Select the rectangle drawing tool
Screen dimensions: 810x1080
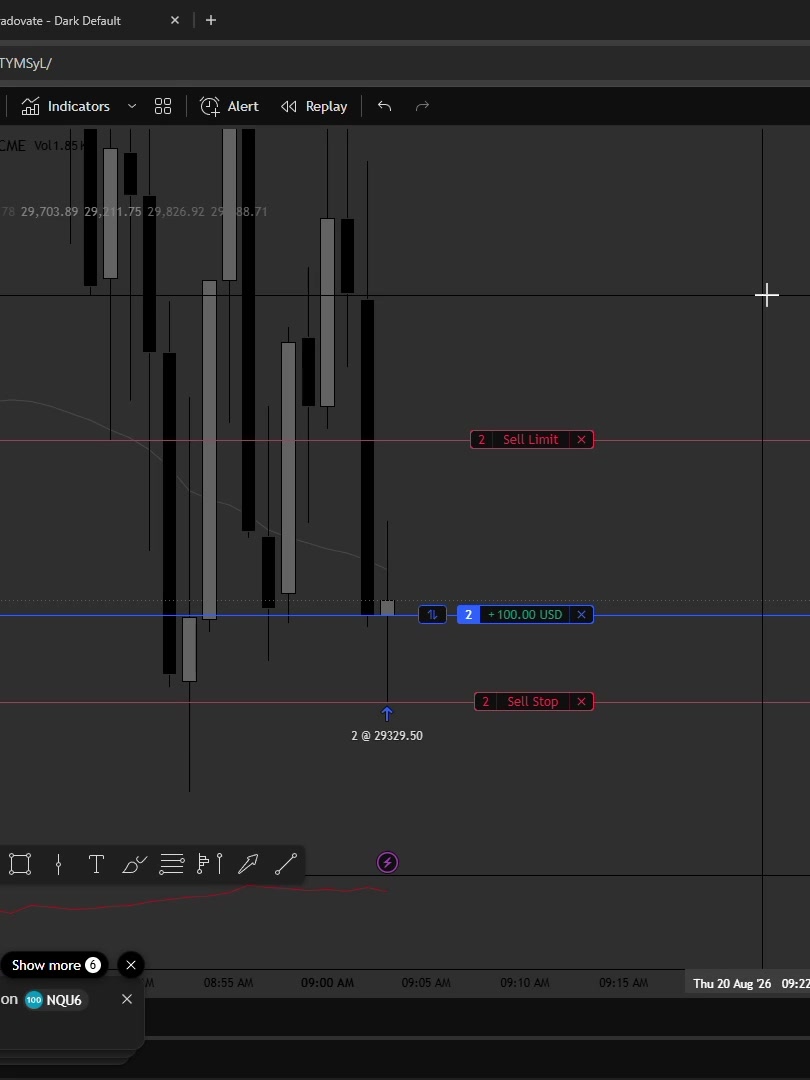coord(20,864)
